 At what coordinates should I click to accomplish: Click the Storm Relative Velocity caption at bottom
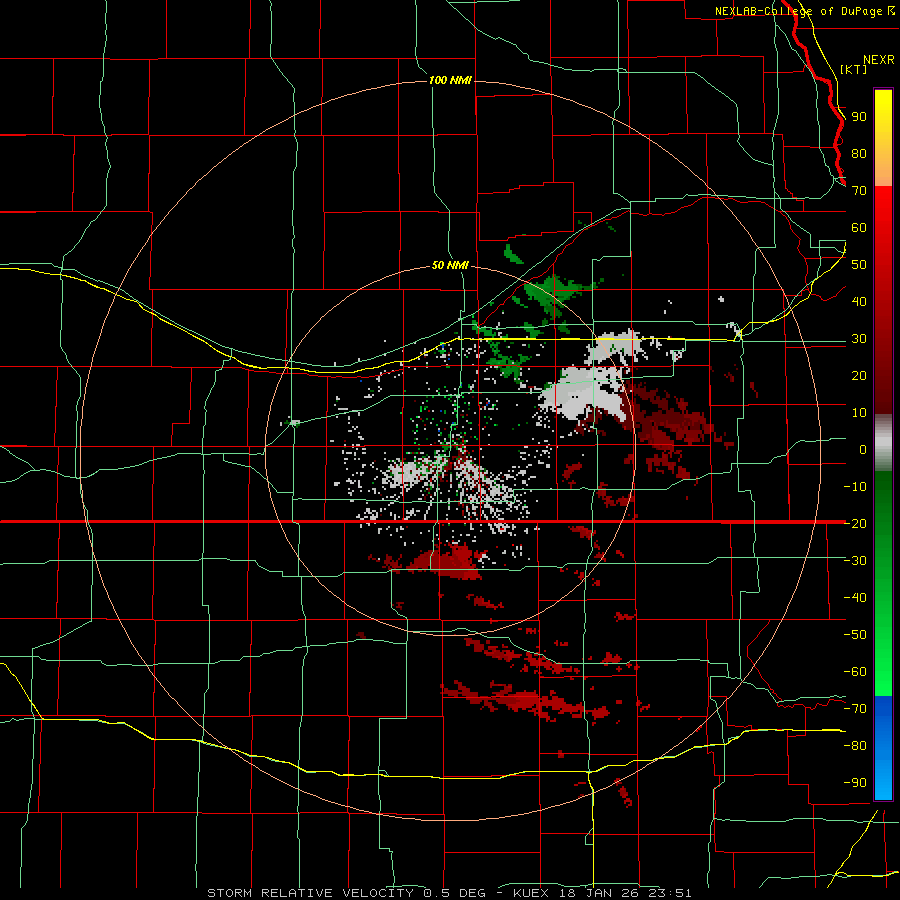pyautogui.click(x=449, y=893)
